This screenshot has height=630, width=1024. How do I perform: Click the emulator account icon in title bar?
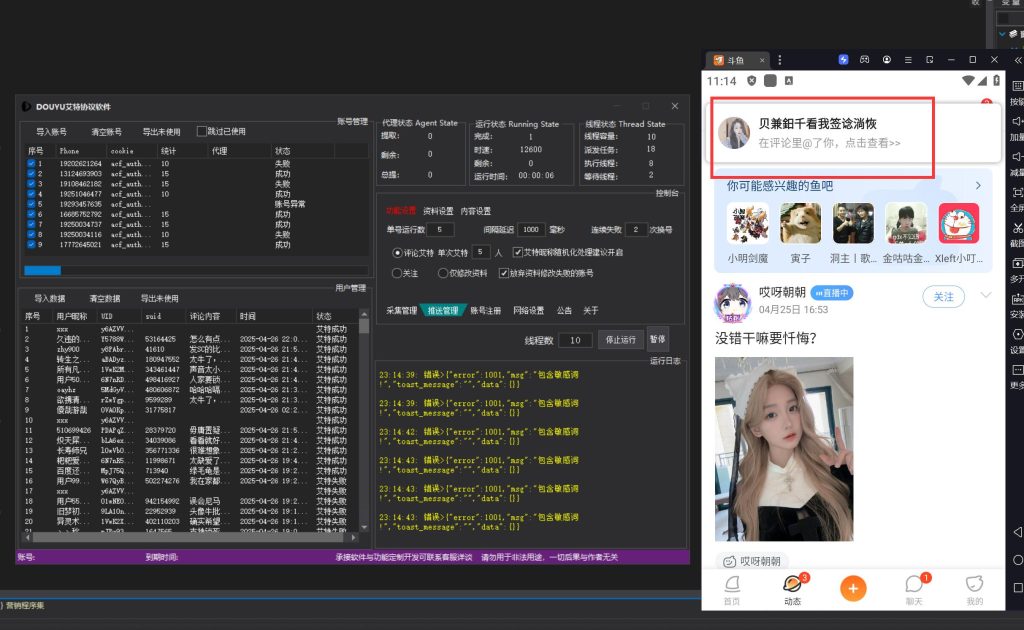tap(887, 60)
